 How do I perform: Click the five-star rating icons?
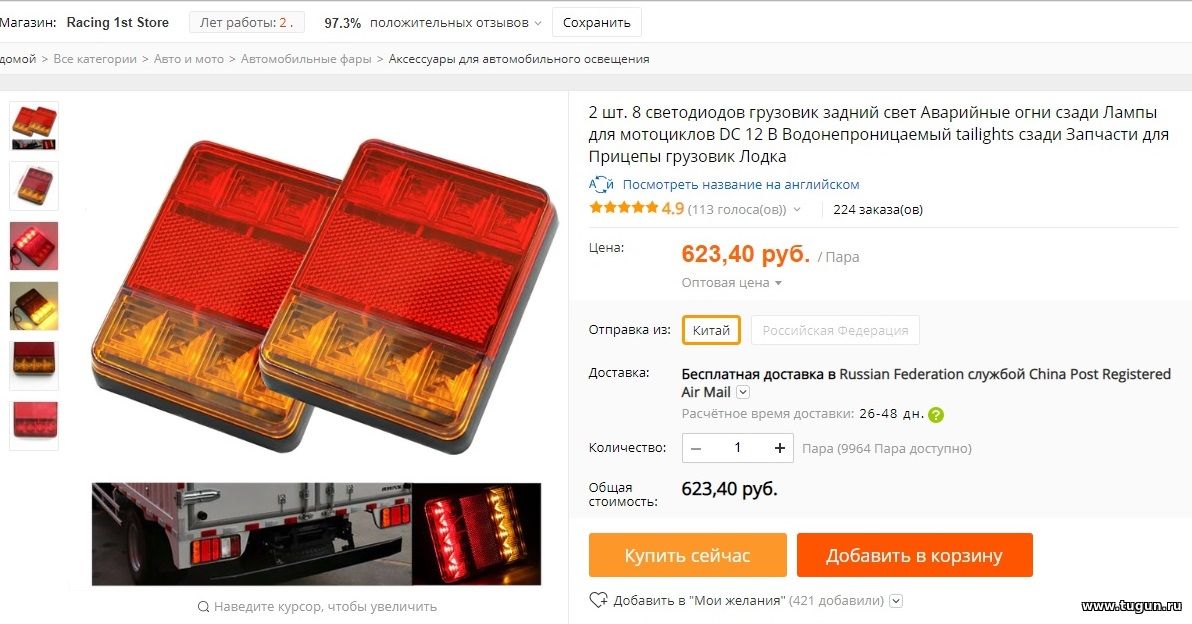tap(623, 207)
